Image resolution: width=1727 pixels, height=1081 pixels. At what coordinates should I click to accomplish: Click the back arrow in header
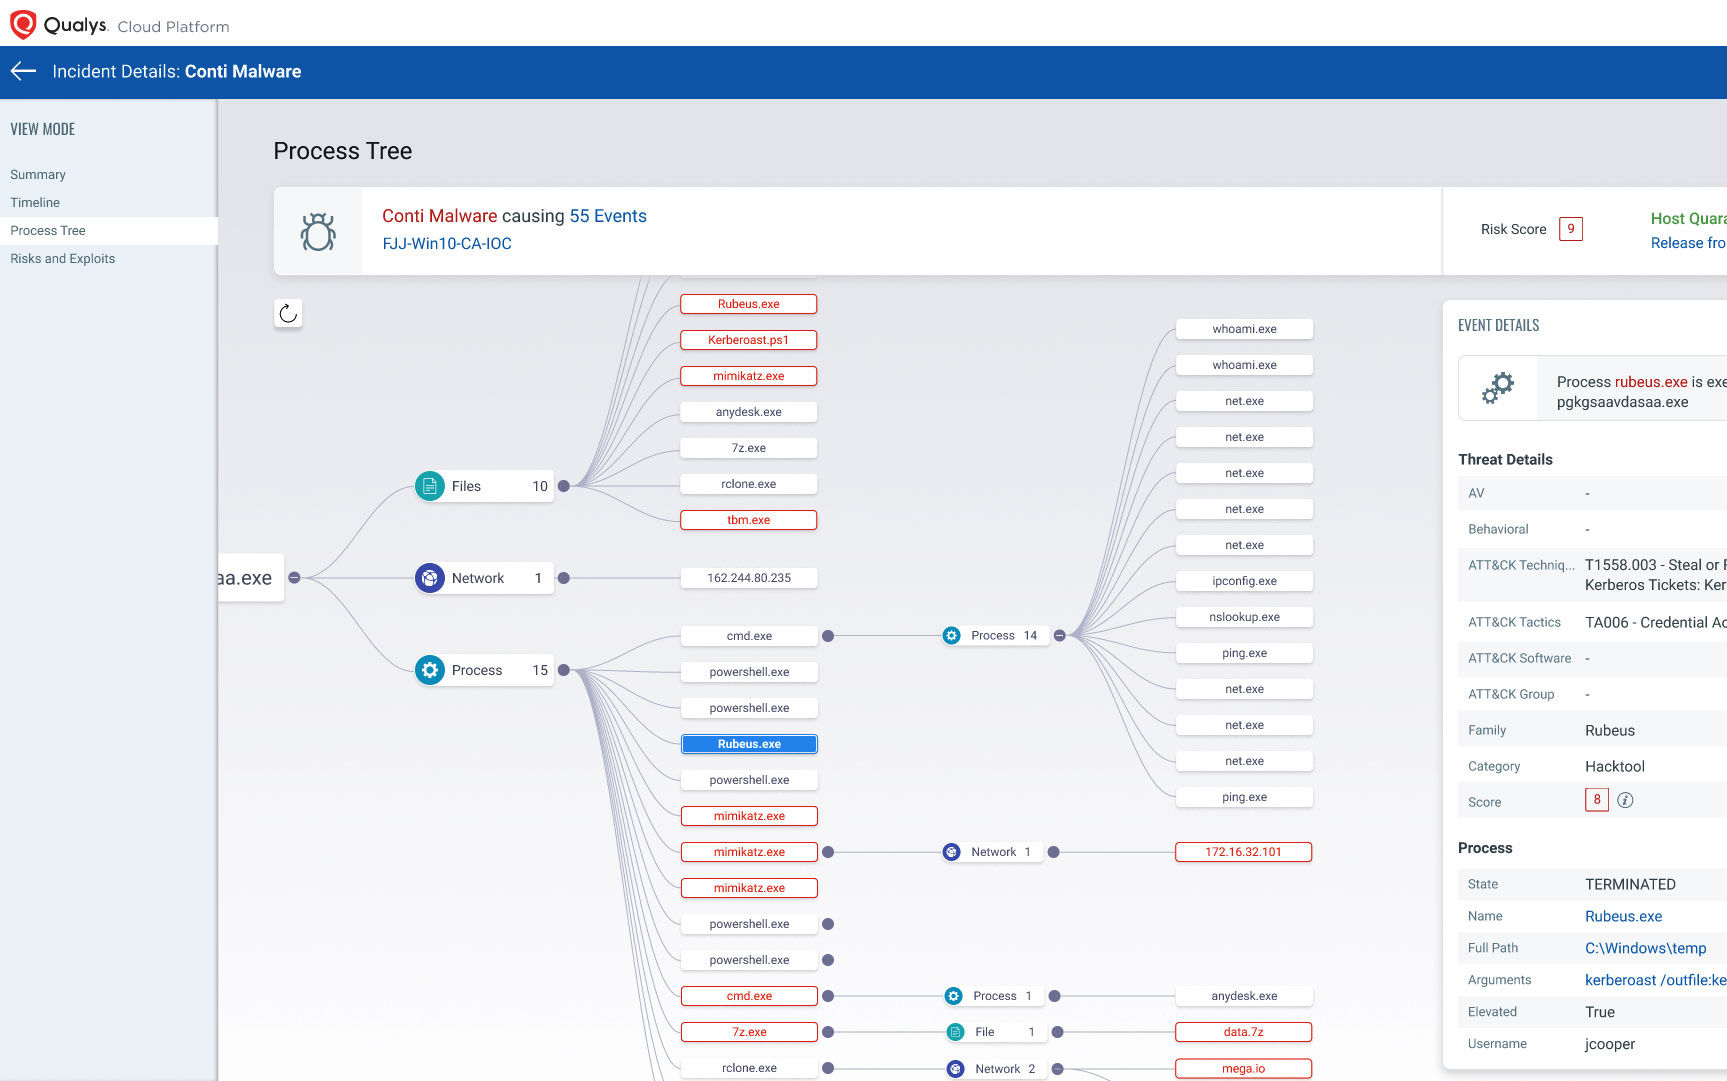click(x=23, y=71)
